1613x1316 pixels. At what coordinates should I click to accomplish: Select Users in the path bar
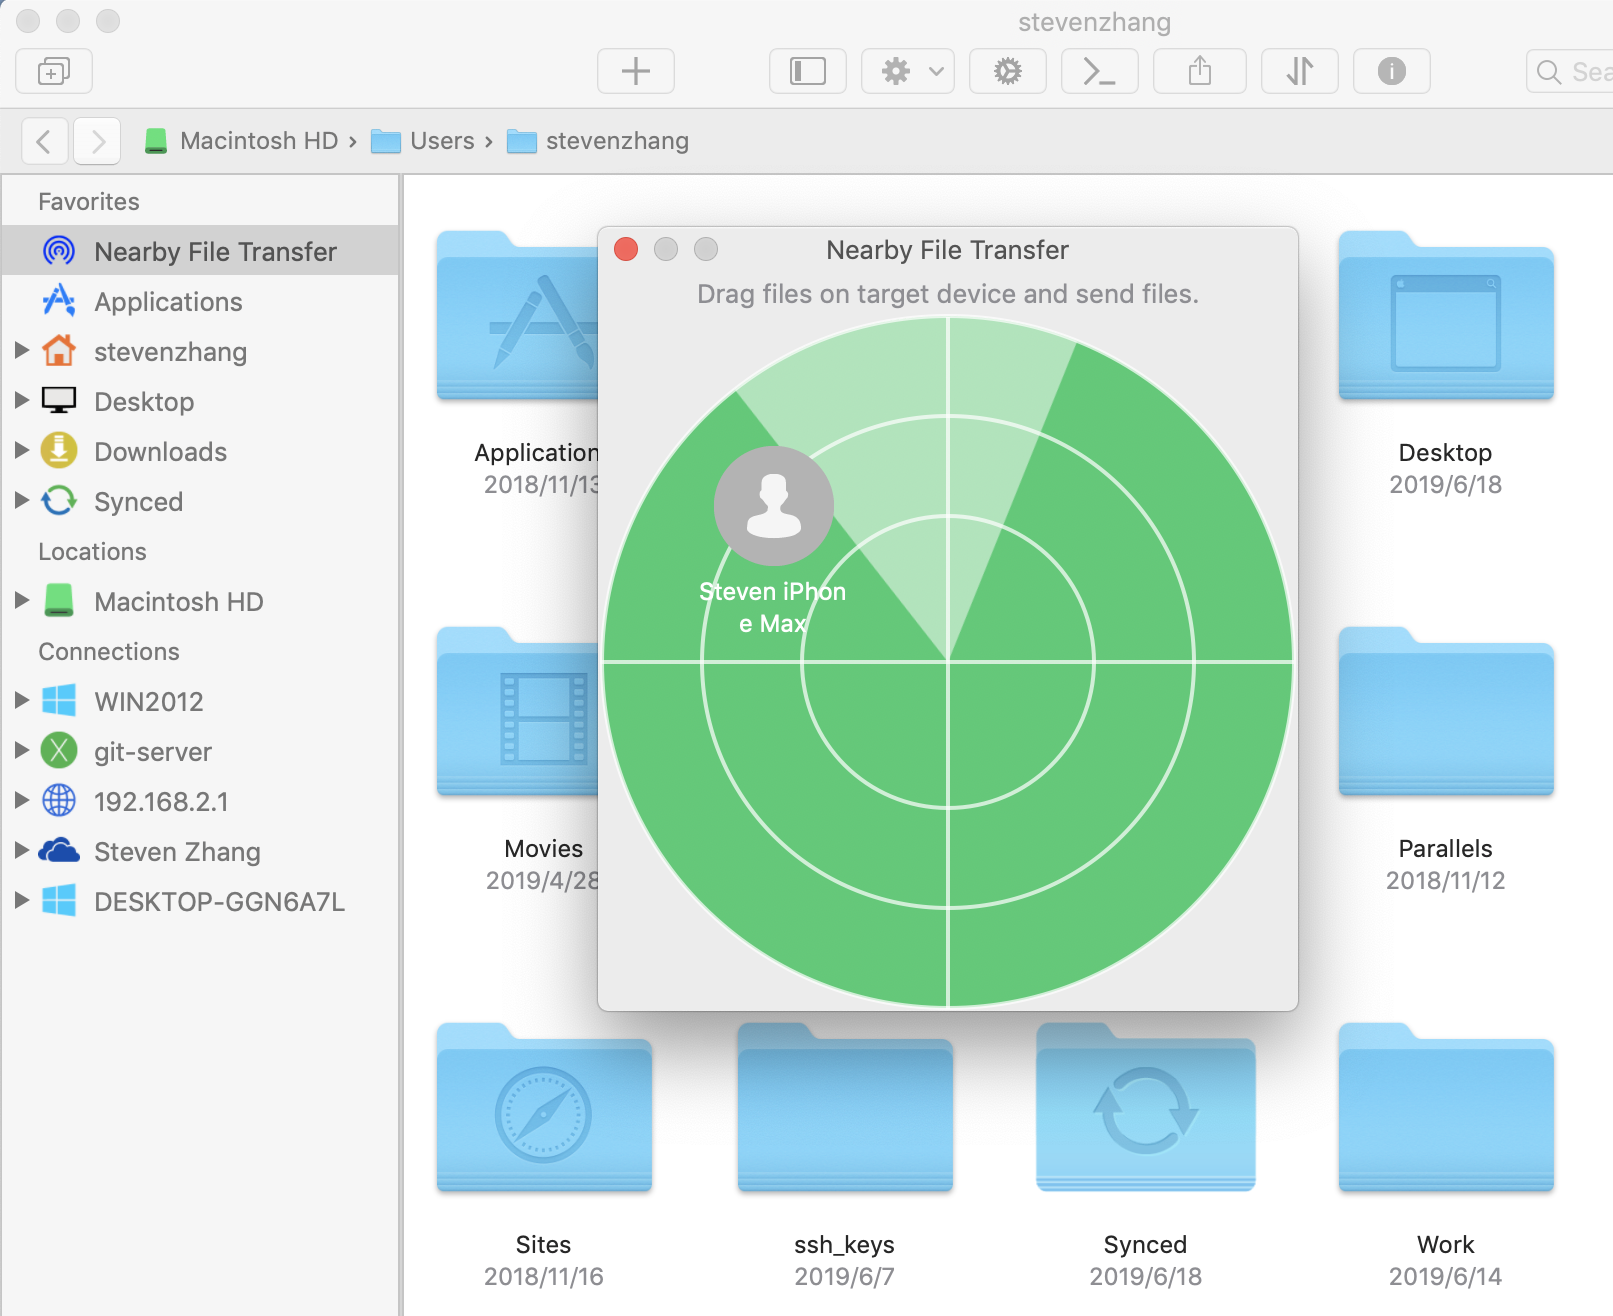[x=423, y=141]
